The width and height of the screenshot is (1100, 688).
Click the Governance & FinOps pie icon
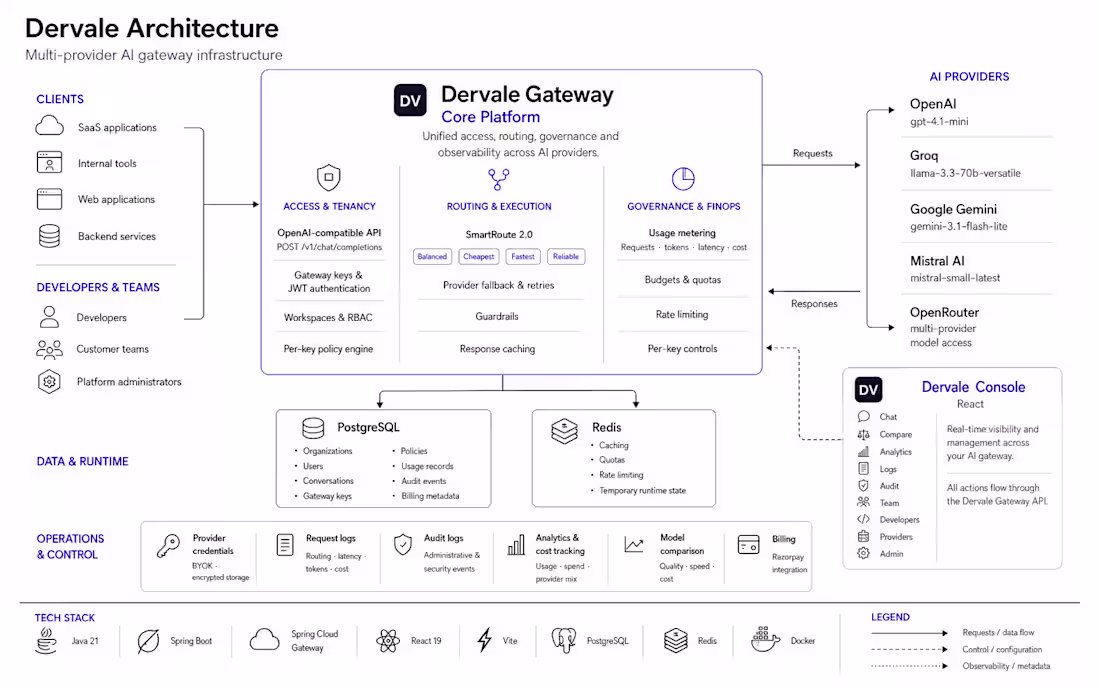pyautogui.click(x=683, y=179)
